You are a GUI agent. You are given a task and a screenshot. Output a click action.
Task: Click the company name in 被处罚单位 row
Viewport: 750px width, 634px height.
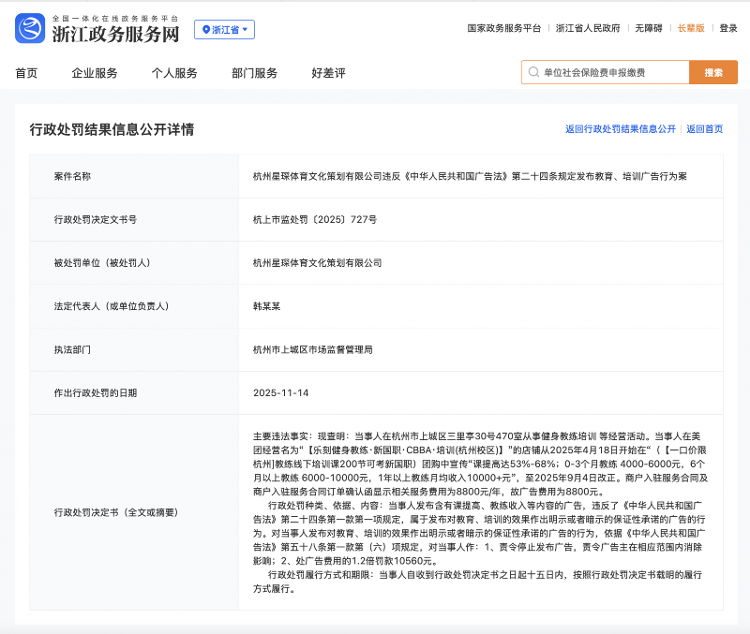318,262
